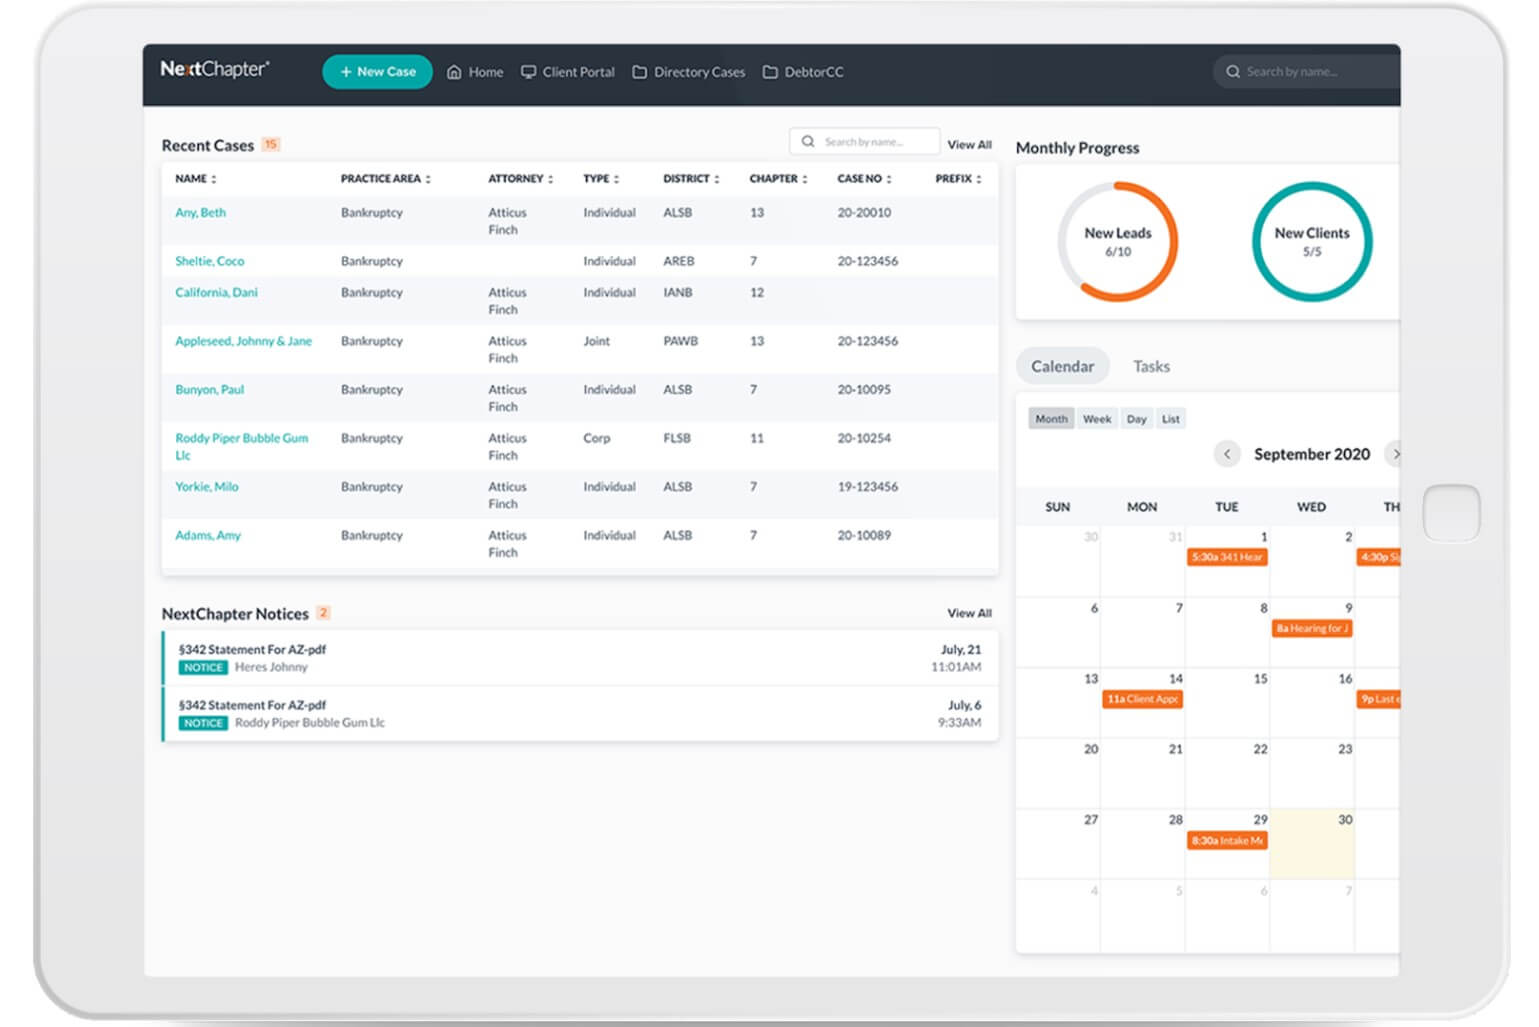Select the Week calendar view
This screenshot has height=1027, width=1539.
pos(1097,419)
